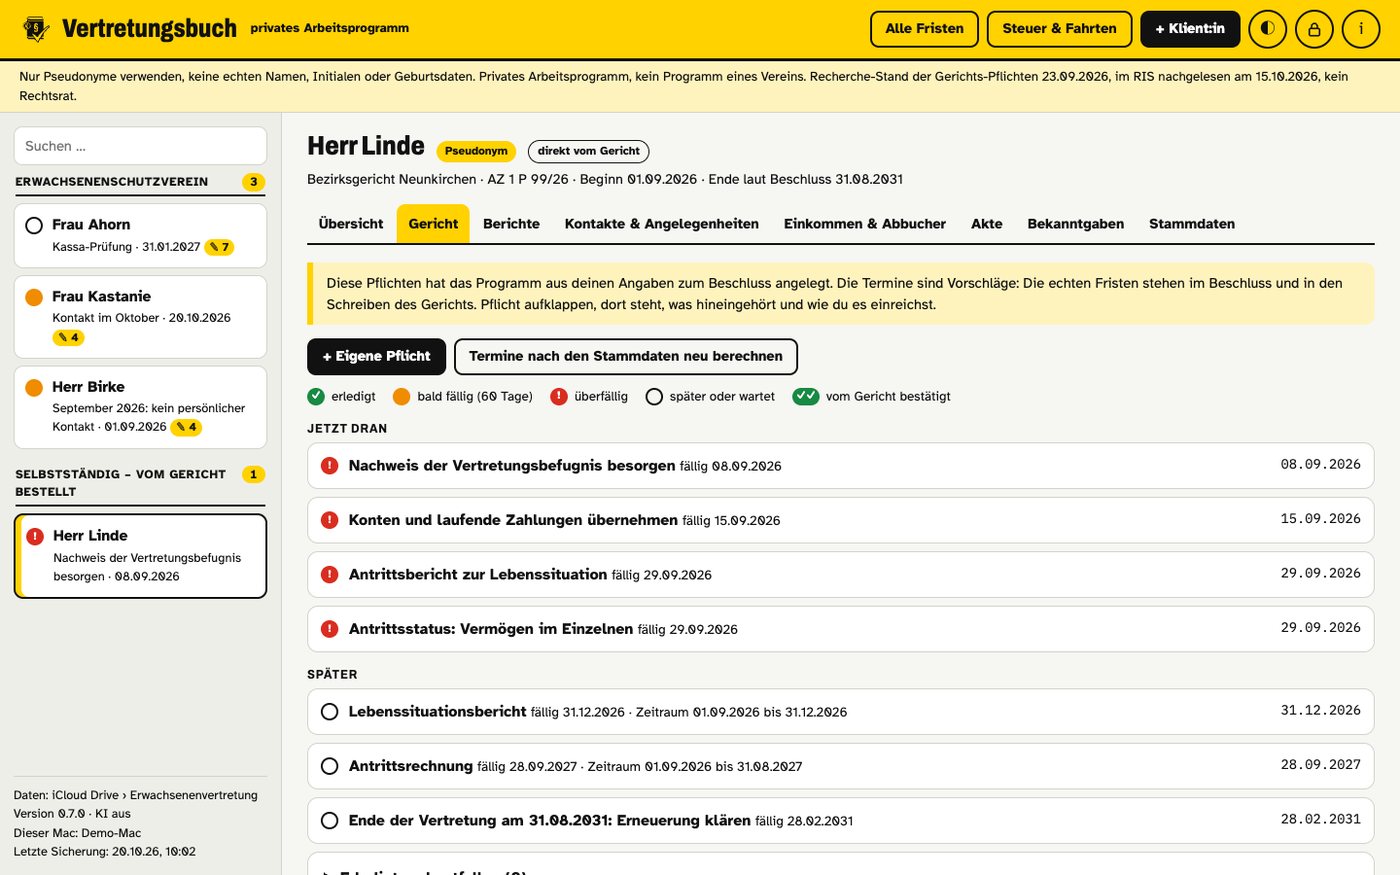
Task: Click empty status circle beside Frau Ahorn
Action: coord(34,225)
